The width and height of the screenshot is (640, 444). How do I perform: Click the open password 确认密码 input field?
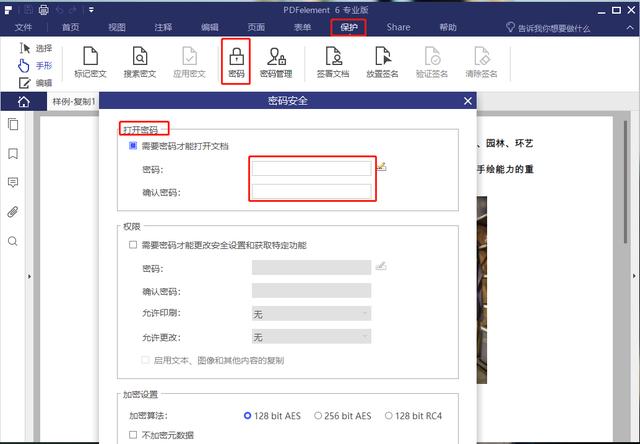click(311, 191)
